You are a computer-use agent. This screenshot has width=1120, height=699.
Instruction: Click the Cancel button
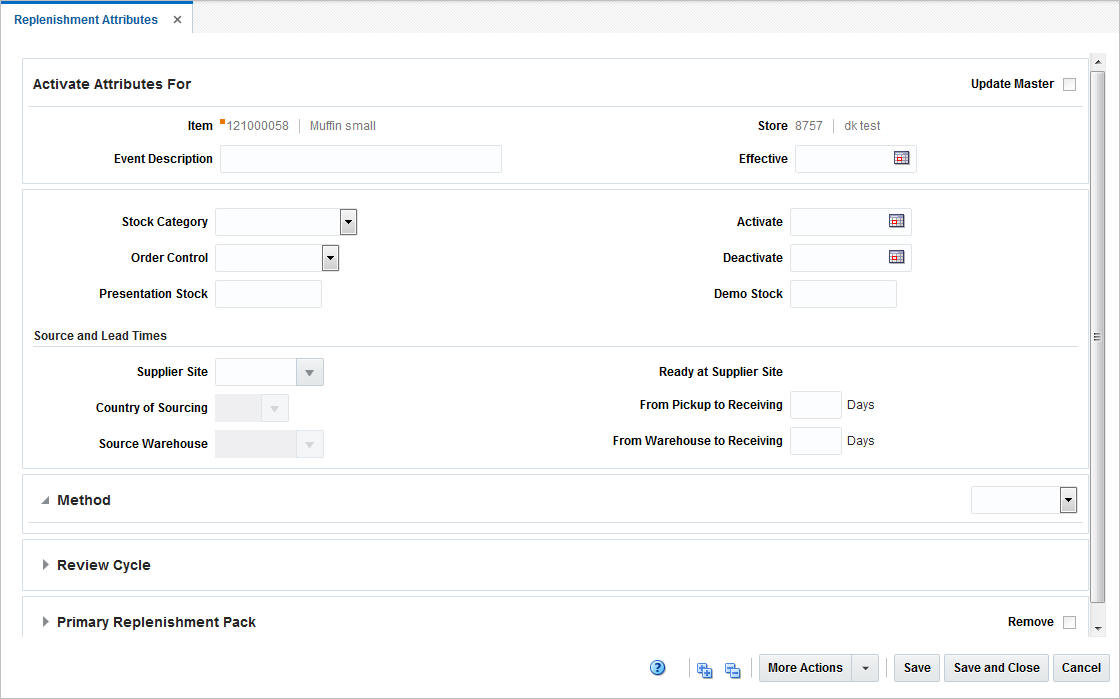coord(1081,667)
